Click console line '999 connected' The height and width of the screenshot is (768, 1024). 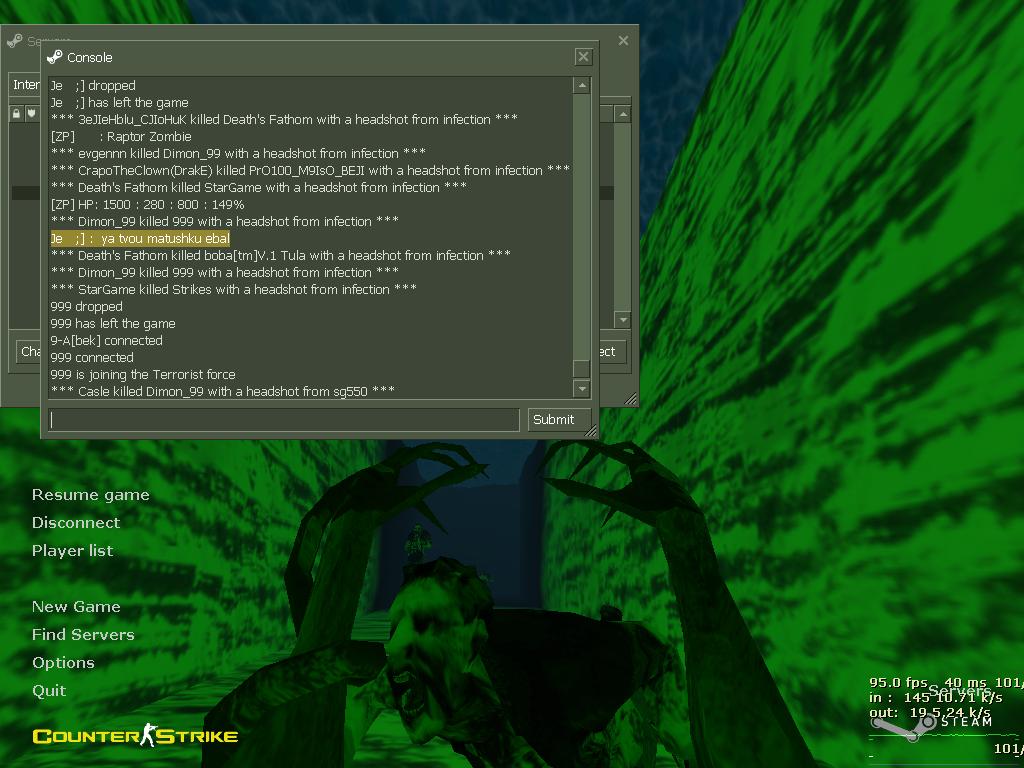point(92,357)
